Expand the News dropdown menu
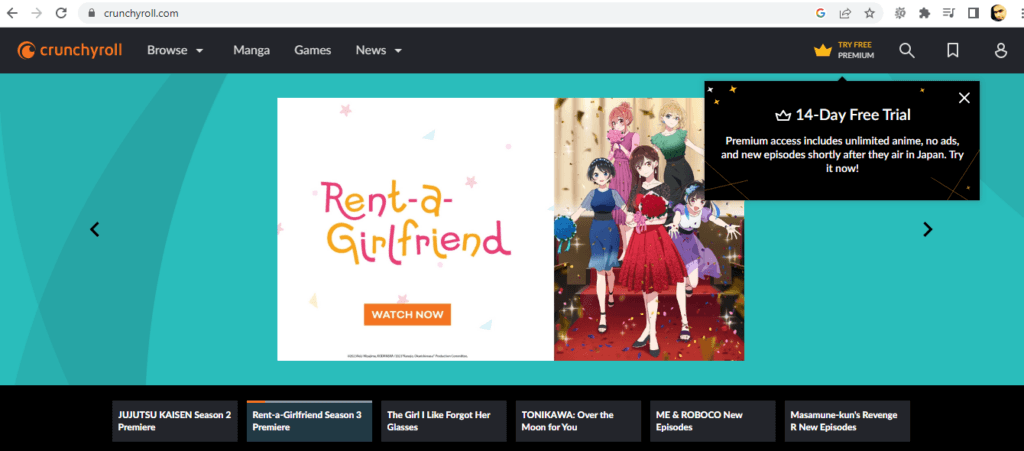The height and width of the screenshot is (451, 1024). 379,50
